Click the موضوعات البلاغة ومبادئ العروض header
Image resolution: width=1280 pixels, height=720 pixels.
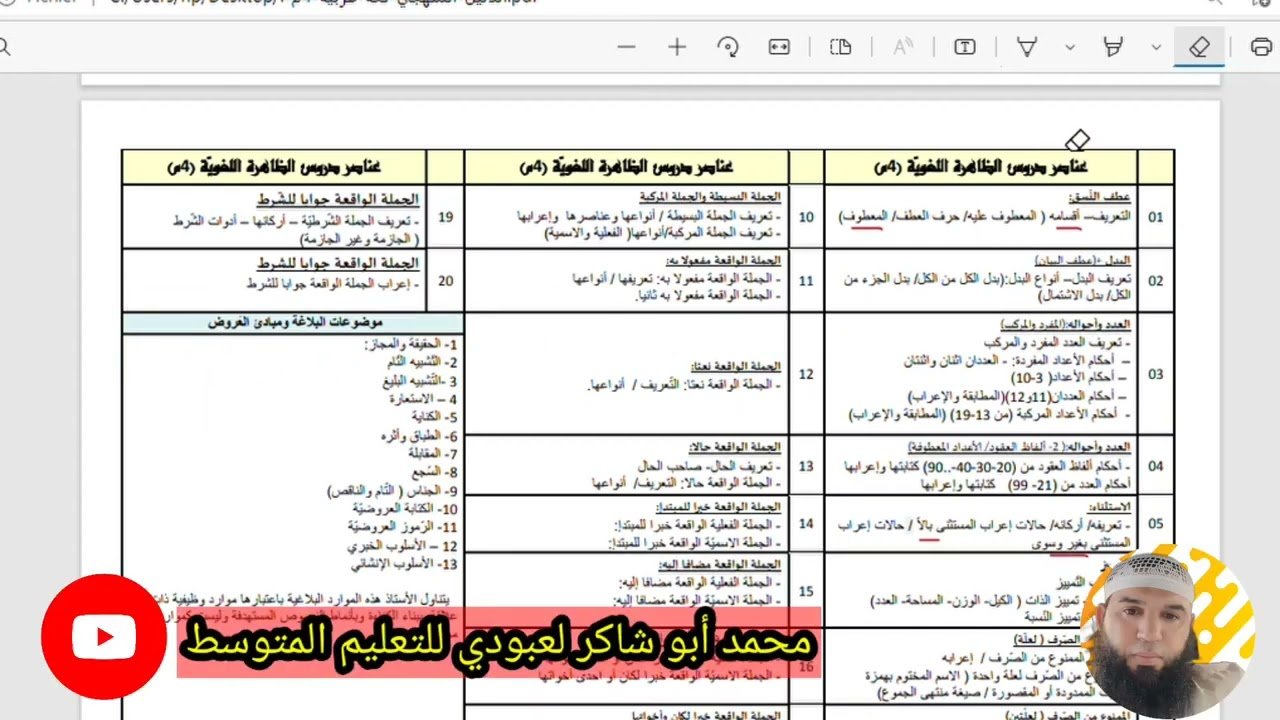click(293, 323)
